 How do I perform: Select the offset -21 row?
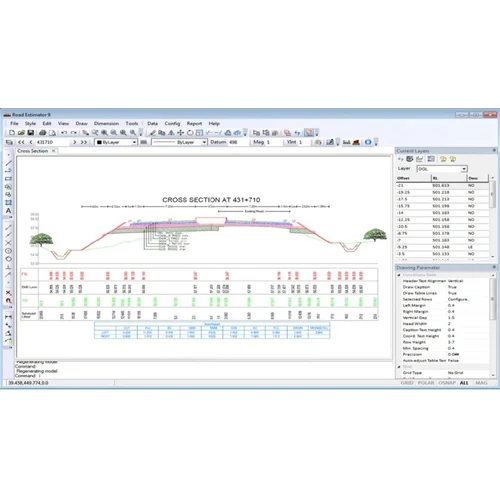[x=443, y=185]
